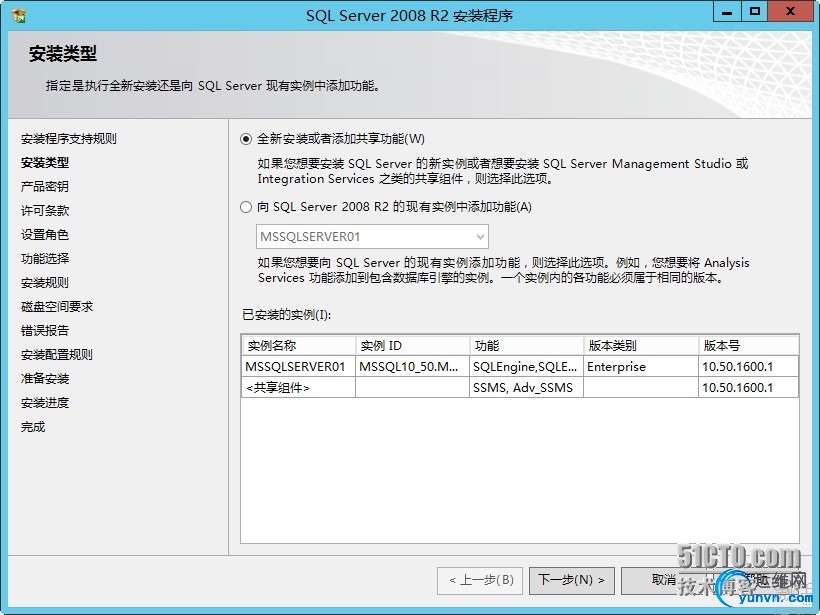Viewport: 820px width, 615px height.
Task: Click the 版本类别 column header
Action: [x=641, y=346]
